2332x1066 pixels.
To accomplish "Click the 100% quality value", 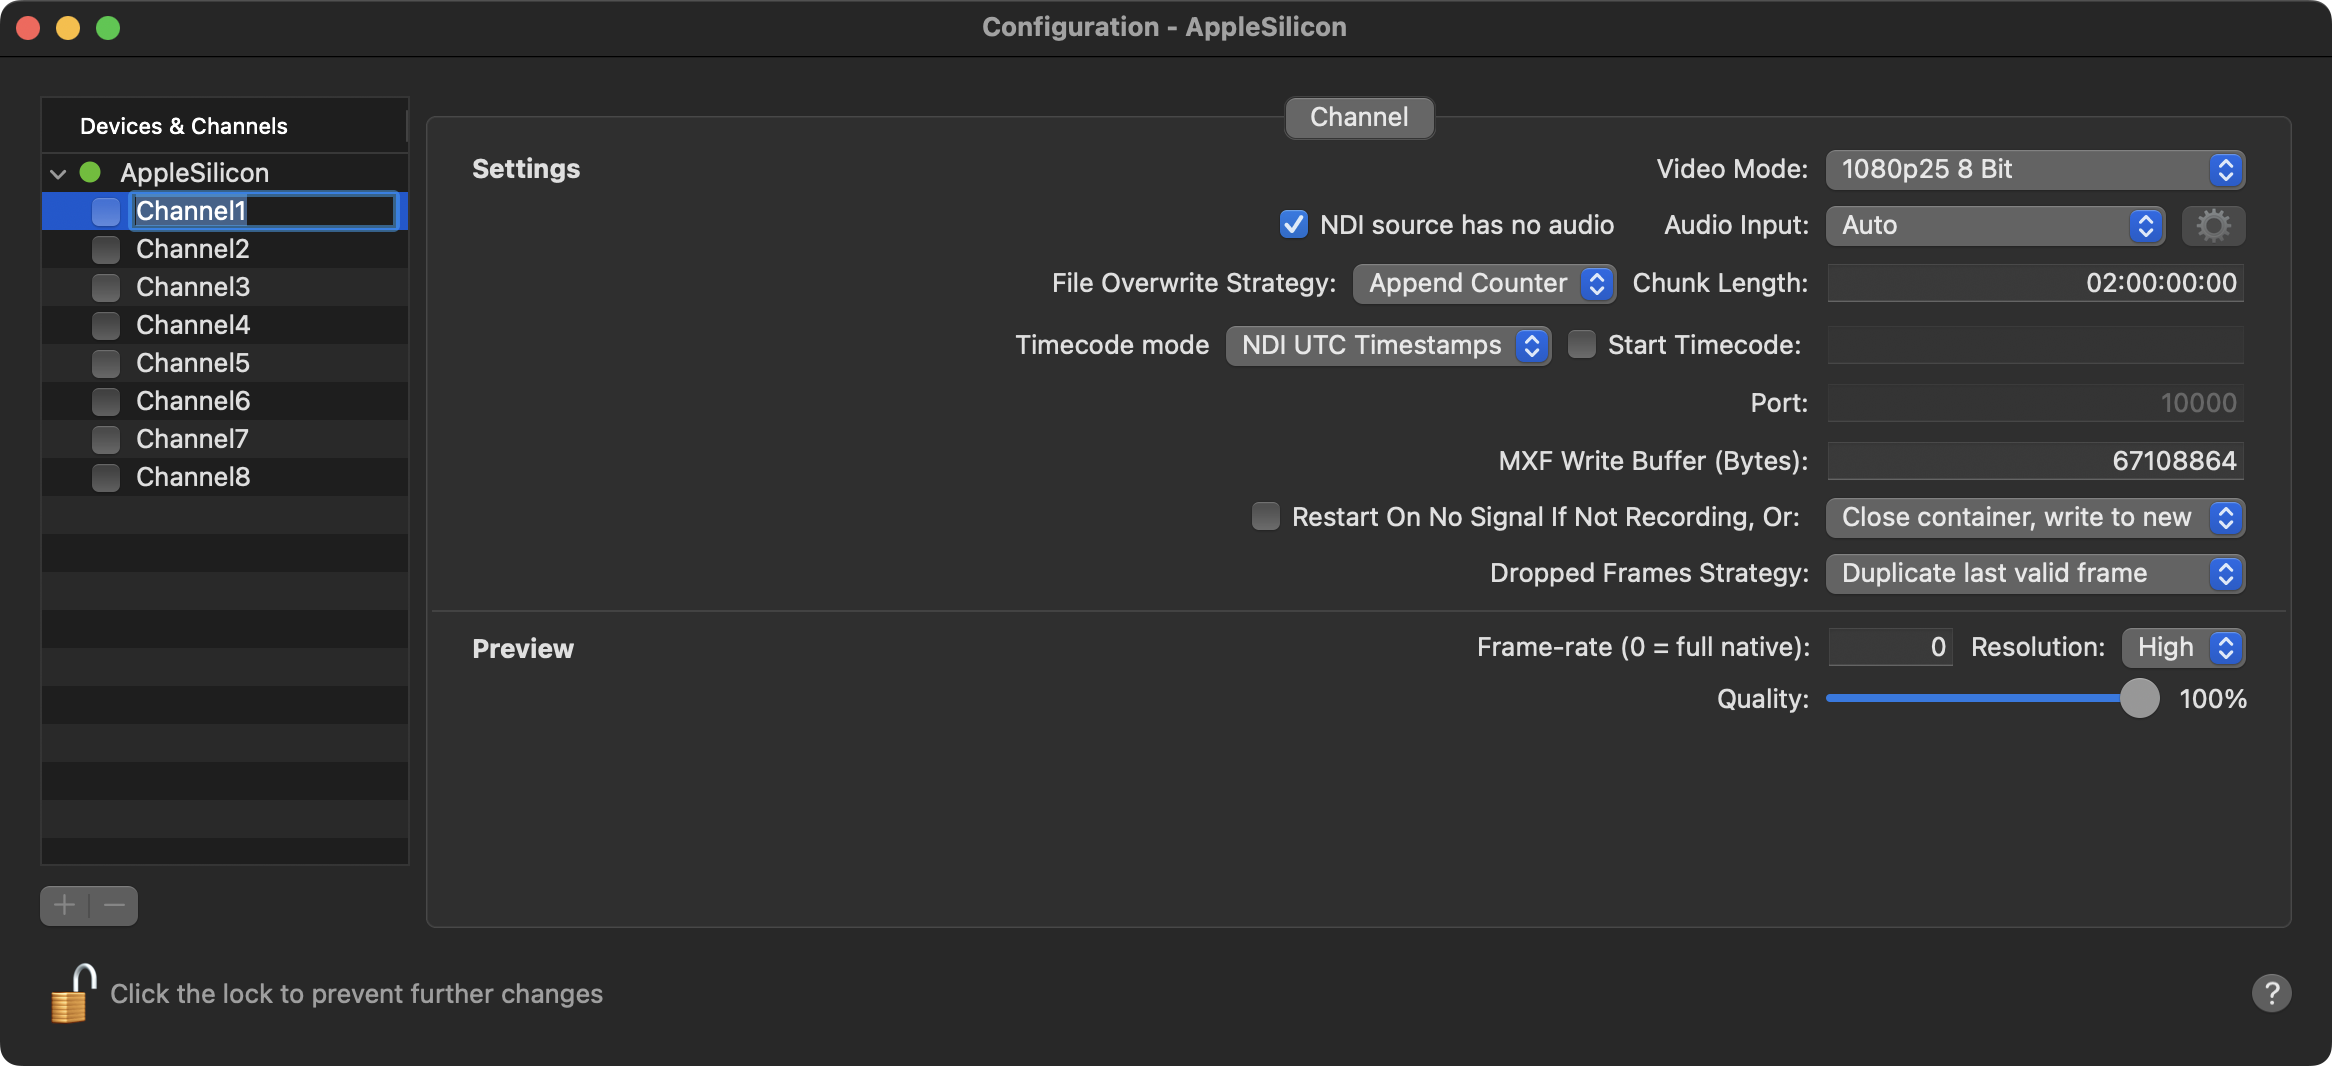I will 2213,699.
